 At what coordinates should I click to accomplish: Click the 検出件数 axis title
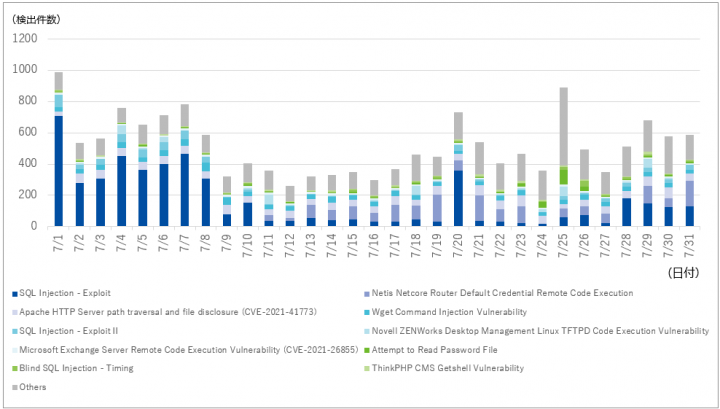tap(35, 19)
